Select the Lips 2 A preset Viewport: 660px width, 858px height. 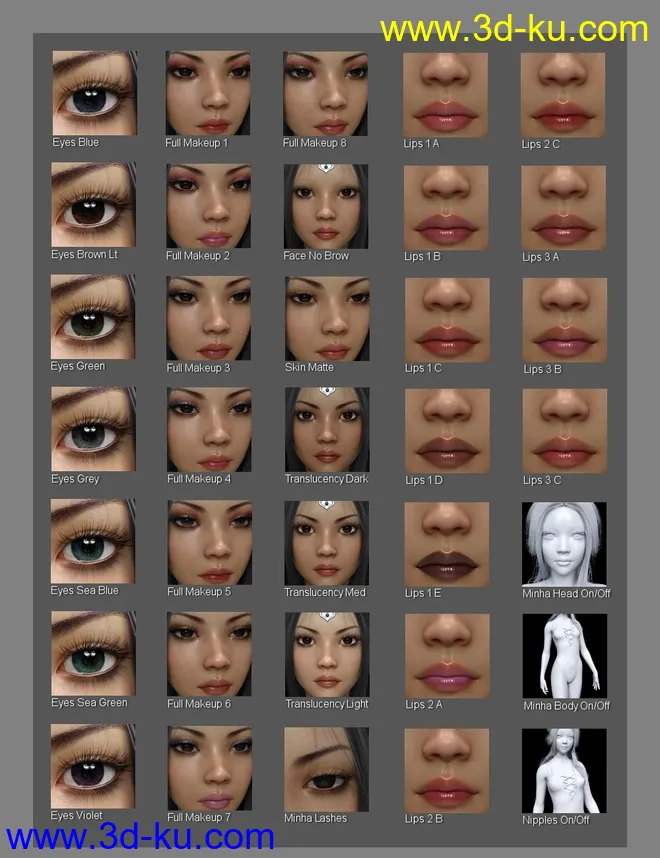coord(446,655)
